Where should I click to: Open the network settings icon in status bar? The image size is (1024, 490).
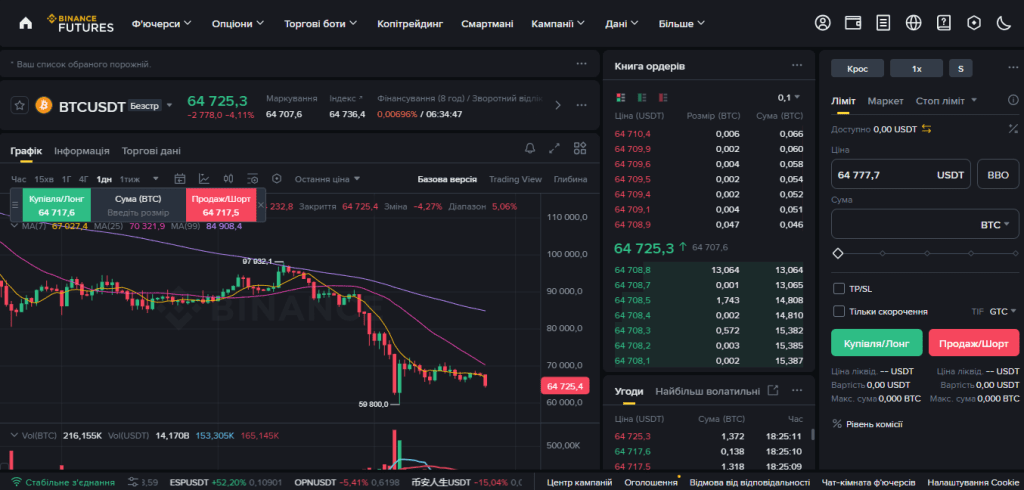[133, 482]
